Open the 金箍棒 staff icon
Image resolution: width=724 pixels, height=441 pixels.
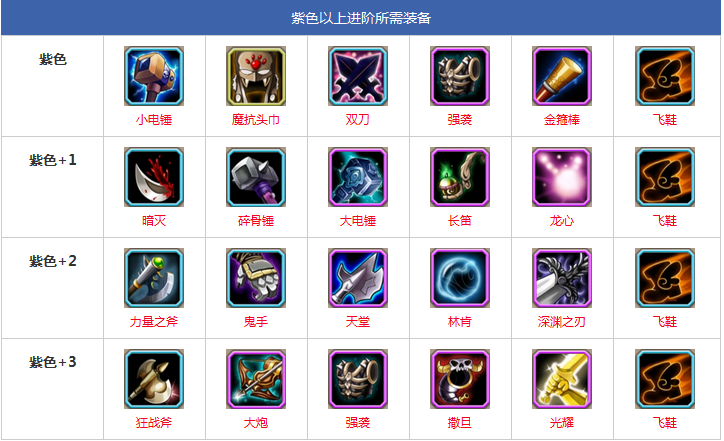click(562, 76)
